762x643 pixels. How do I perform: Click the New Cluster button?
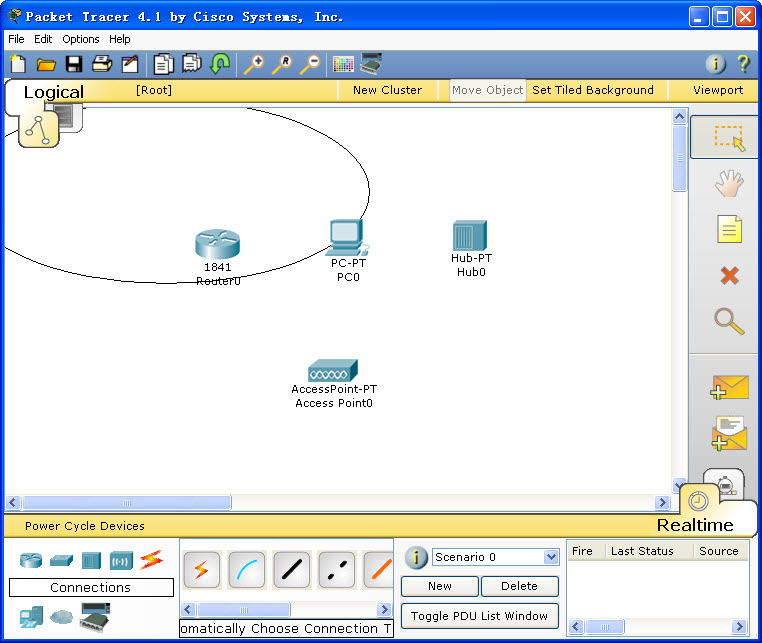click(387, 90)
